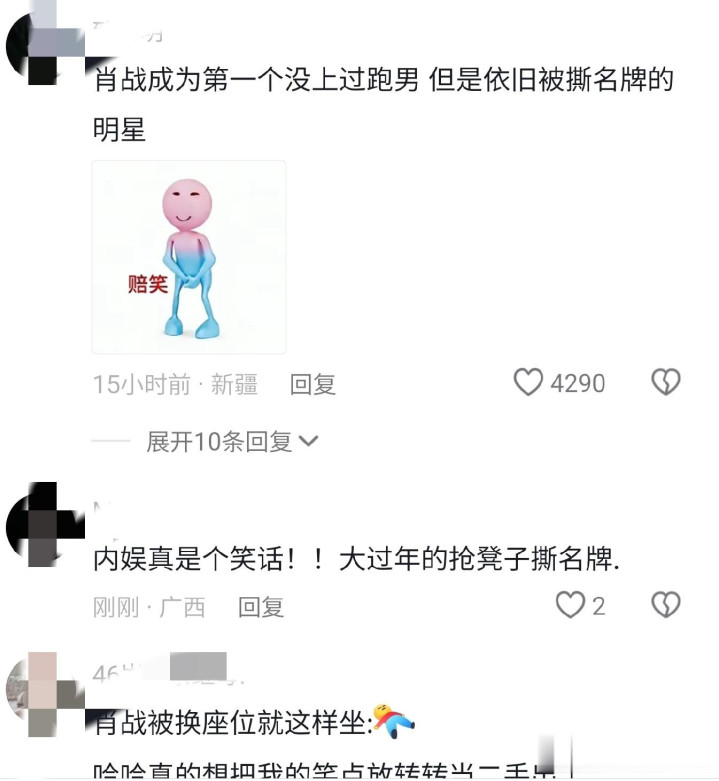Select the comment about 肖战 撕名牌
This screenshot has height=781, width=719.
point(383,104)
